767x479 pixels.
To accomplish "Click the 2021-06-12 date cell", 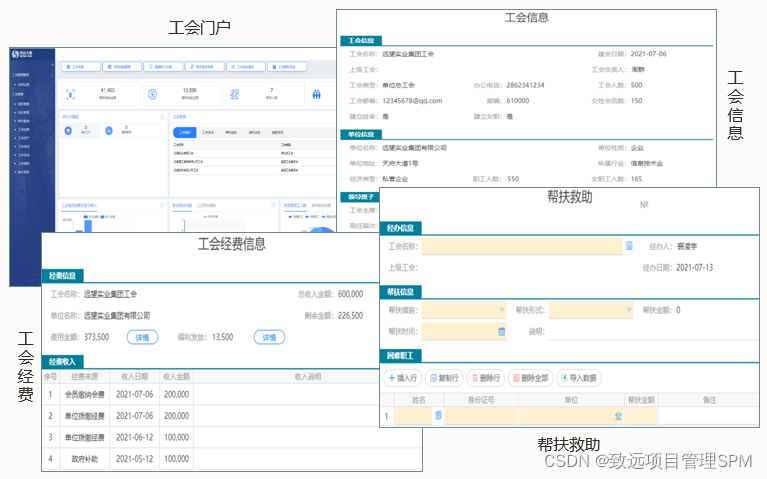I will pyautogui.click(x=135, y=437).
